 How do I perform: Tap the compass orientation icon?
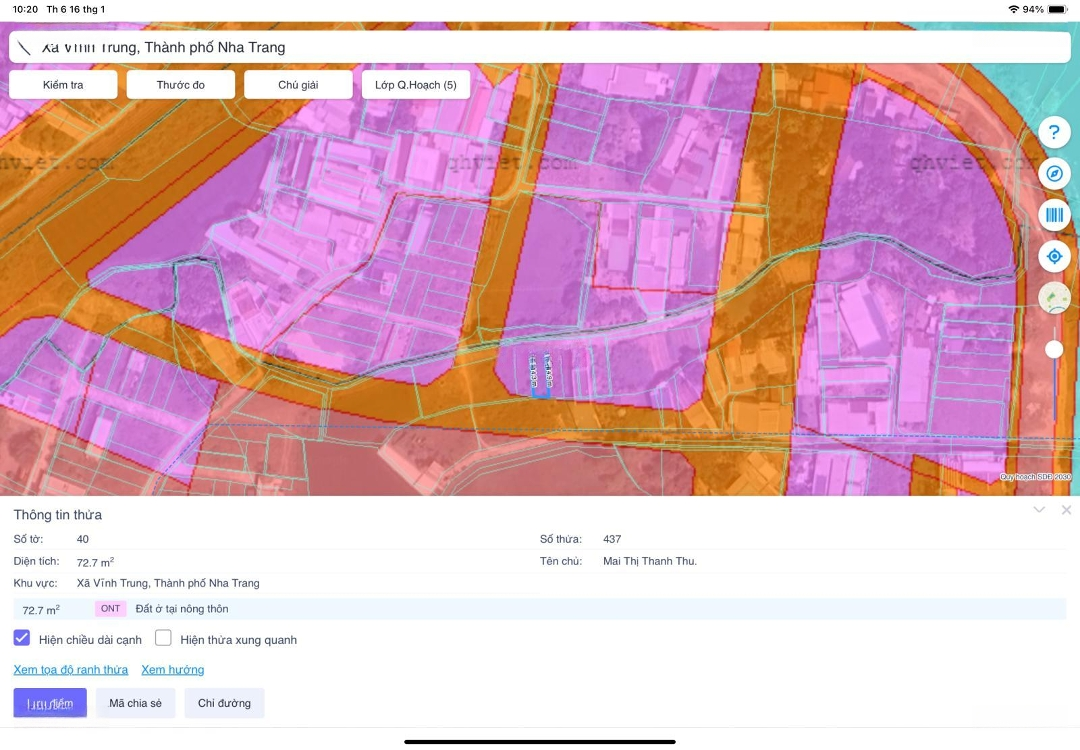click(1054, 174)
